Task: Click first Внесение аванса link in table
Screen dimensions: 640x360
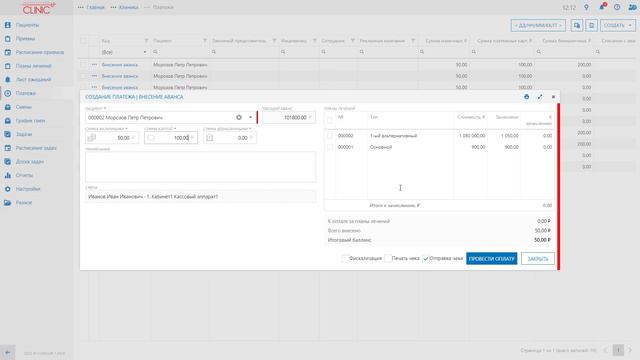Action: pyautogui.click(x=120, y=65)
